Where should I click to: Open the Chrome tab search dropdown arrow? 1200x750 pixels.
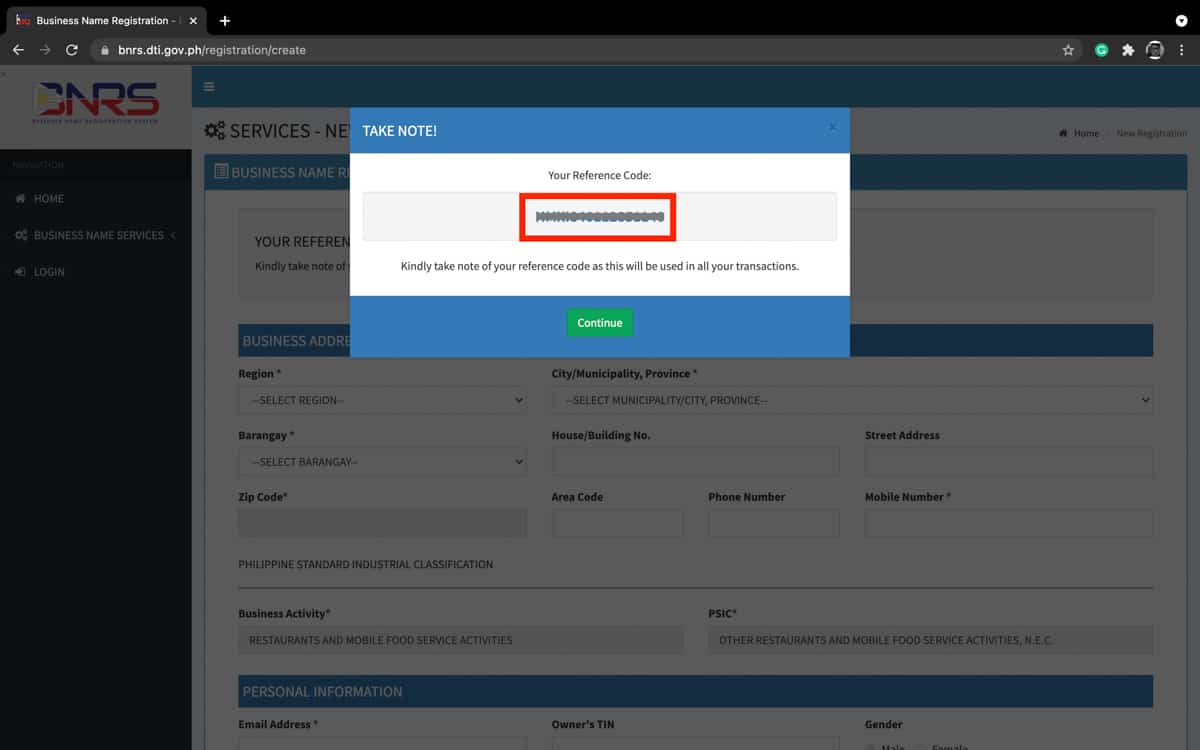(1181, 20)
